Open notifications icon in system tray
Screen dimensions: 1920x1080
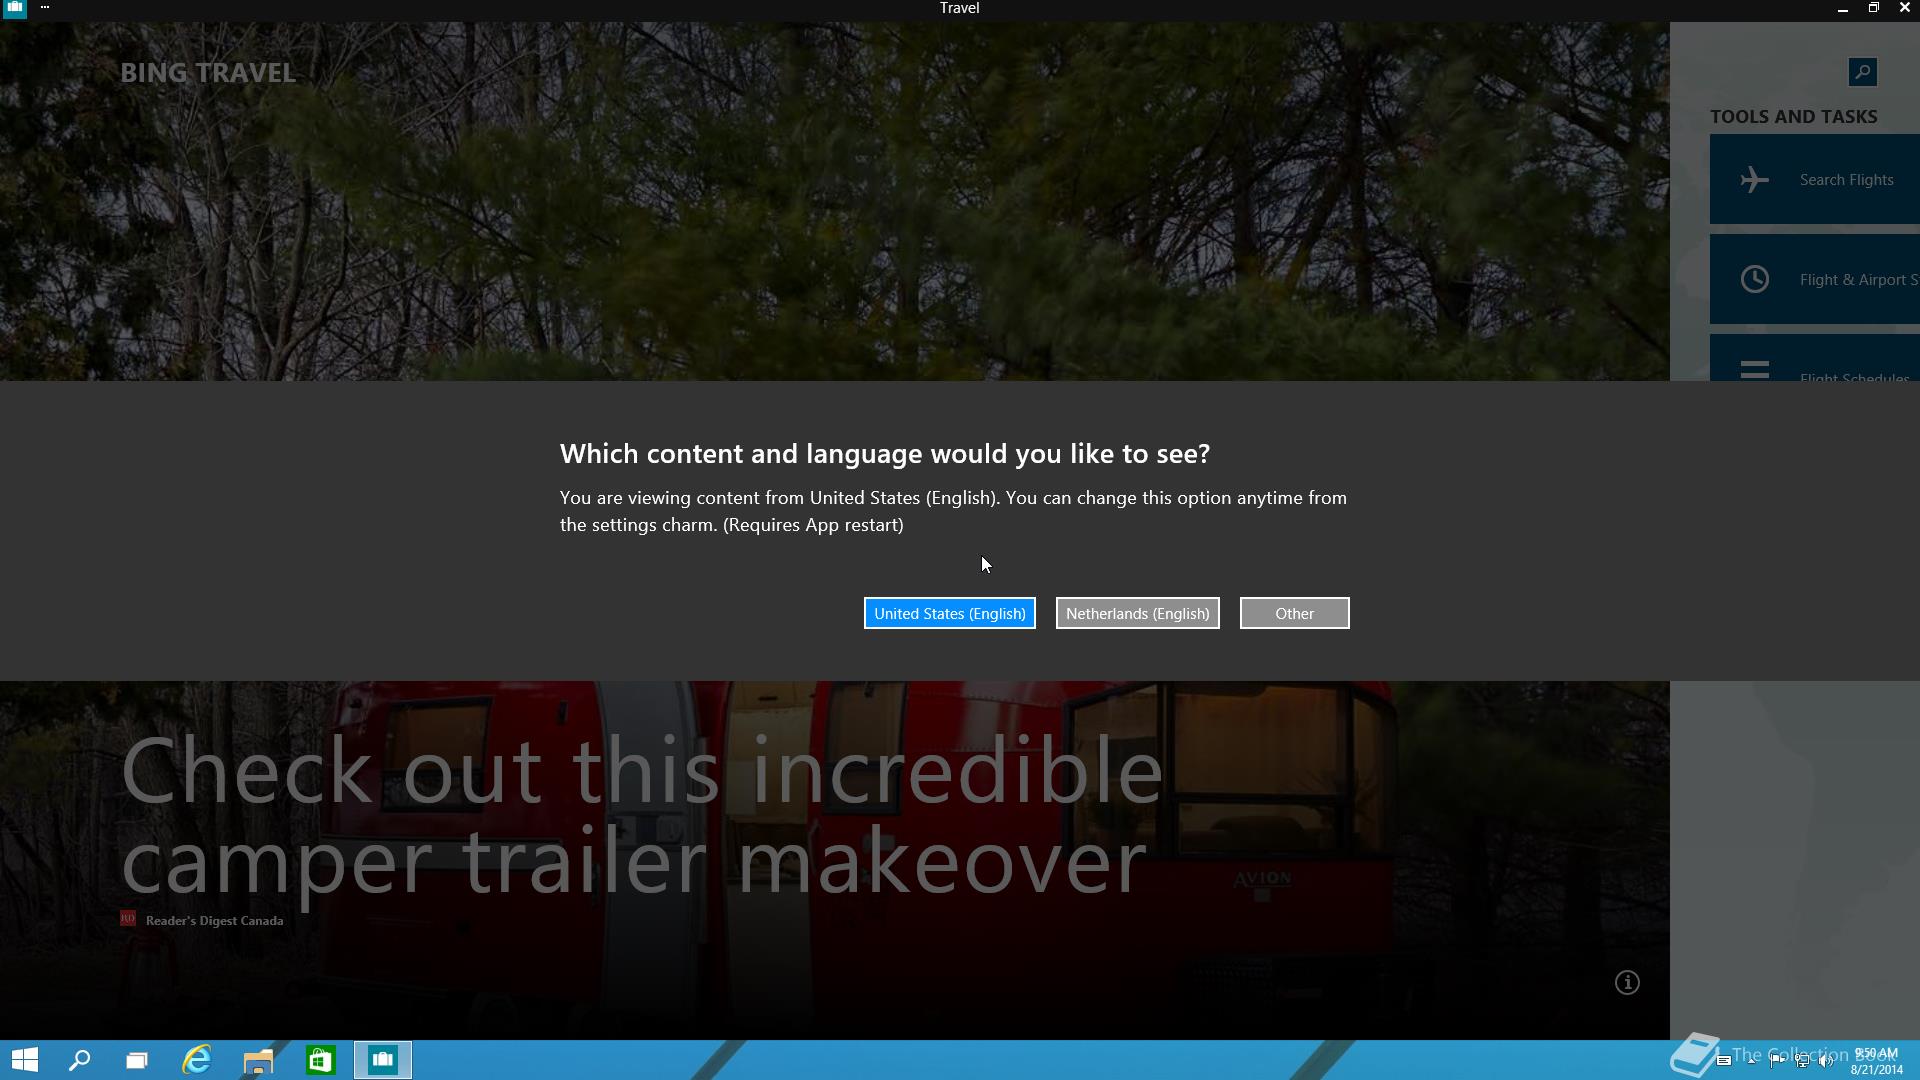click(1724, 1060)
